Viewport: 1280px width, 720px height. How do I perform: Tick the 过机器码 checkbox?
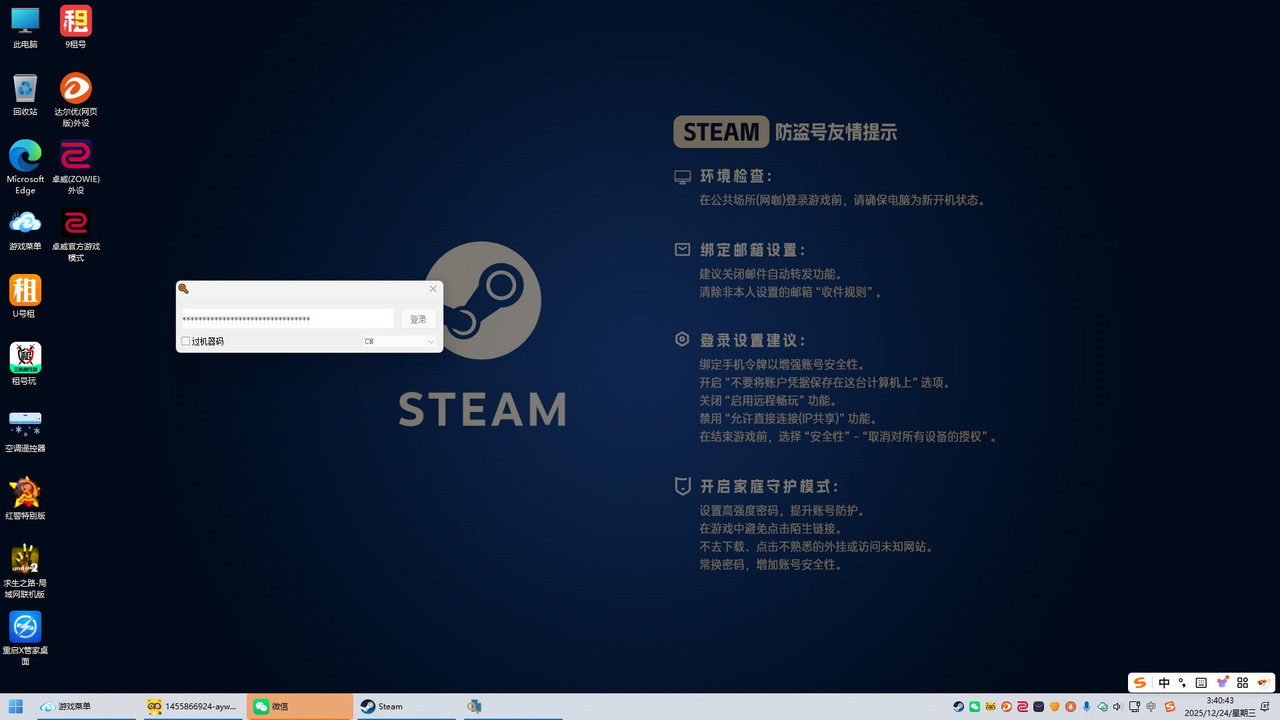click(x=186, y=341)
